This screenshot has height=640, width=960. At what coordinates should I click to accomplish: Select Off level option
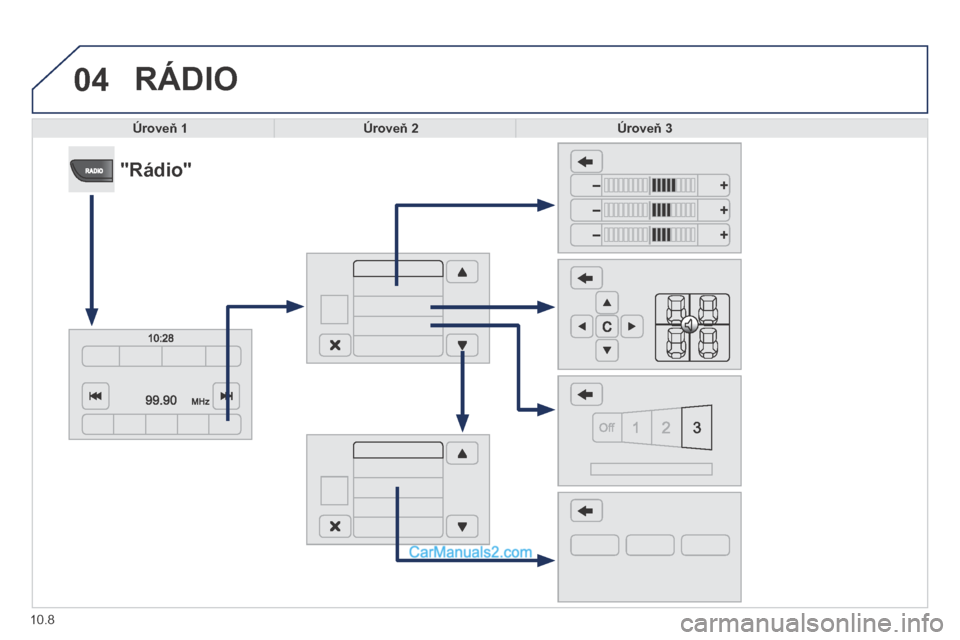607,427
